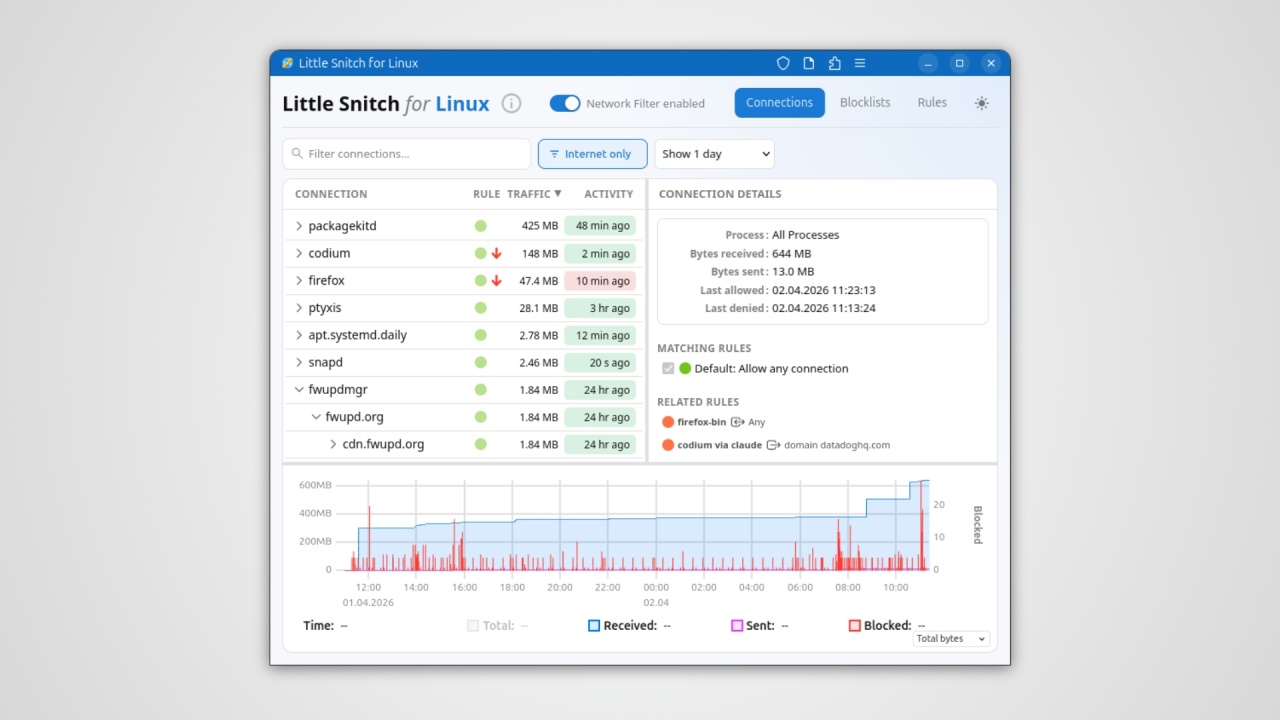The image size is (1280, 720).
Task: Sort by the Traffic column header
Action: click(534, 194)
